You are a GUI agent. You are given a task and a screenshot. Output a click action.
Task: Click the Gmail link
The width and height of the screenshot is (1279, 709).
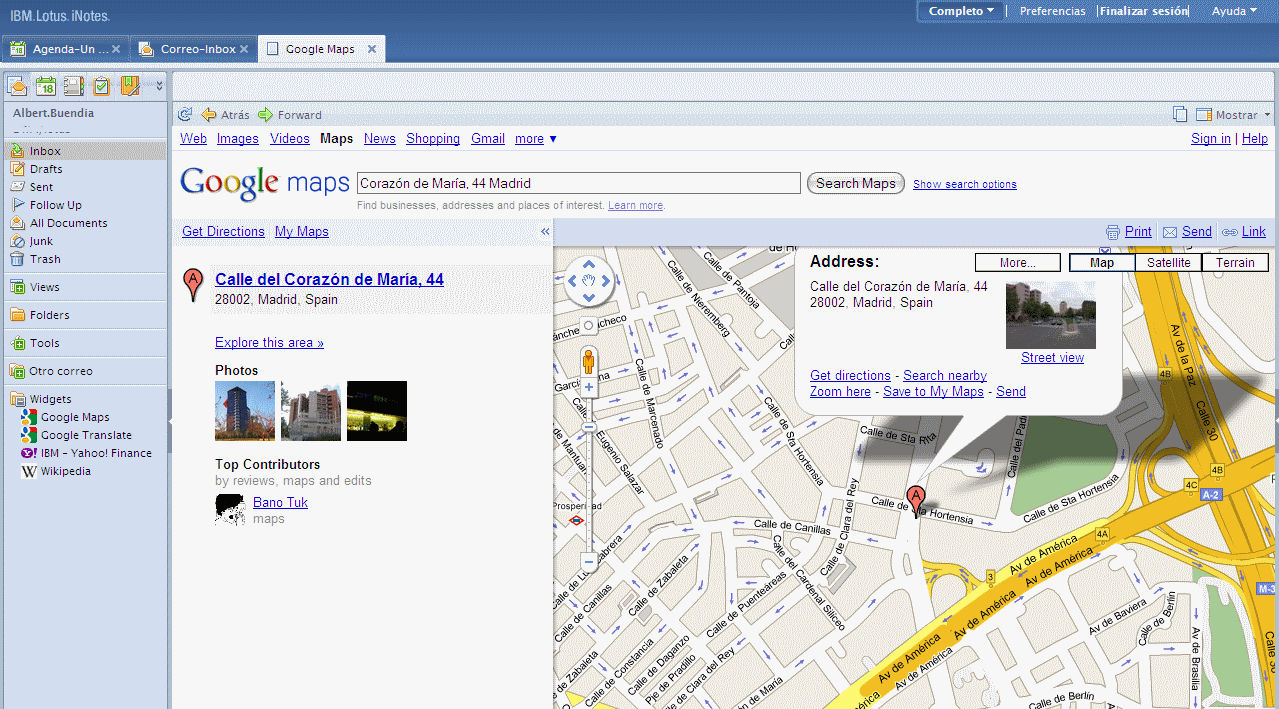pyautogui.click(x=488, y=139)
